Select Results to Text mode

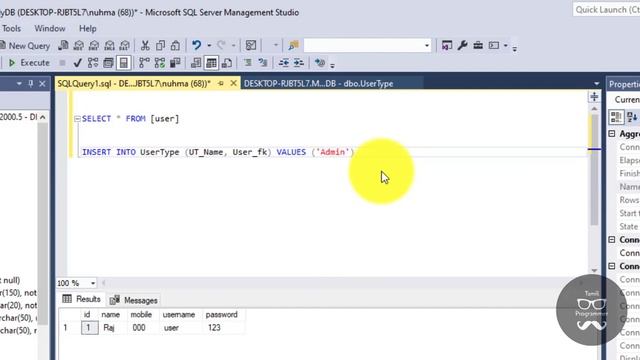pos(196,63)
